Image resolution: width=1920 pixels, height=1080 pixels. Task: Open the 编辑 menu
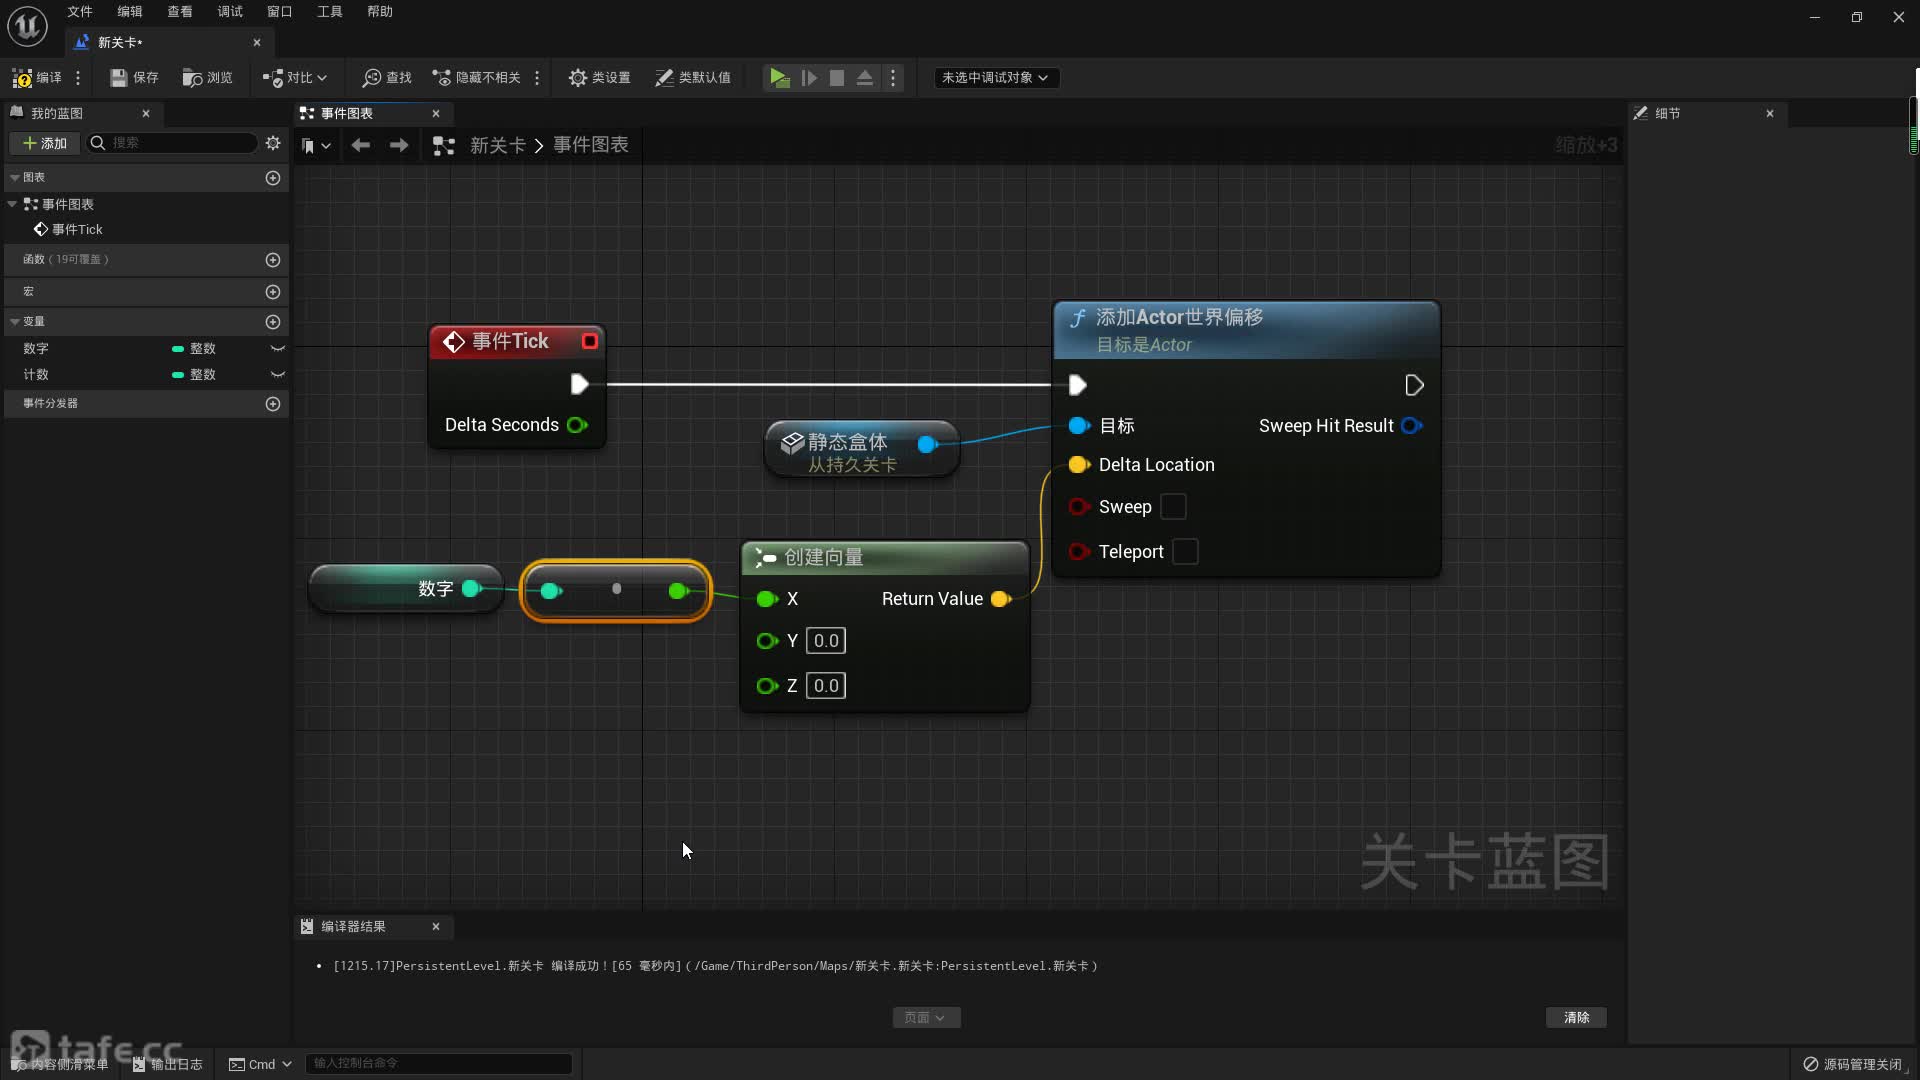pyautogui.click(x=130, y=12)
